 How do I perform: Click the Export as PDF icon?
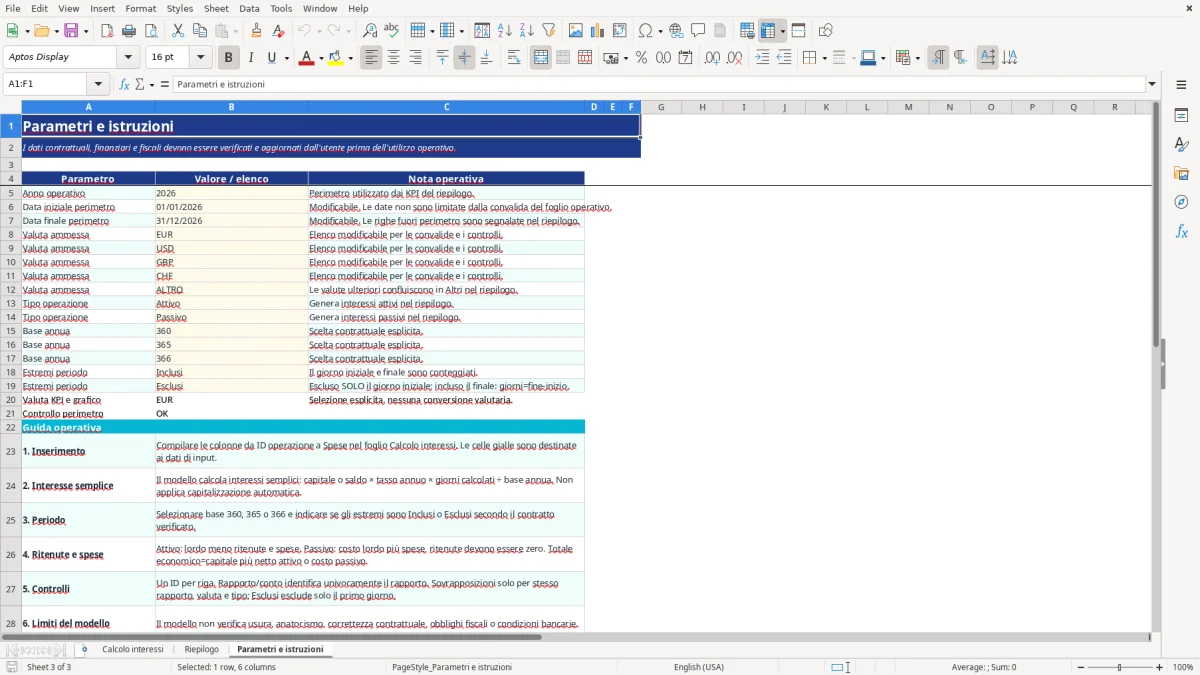[107, 31]
